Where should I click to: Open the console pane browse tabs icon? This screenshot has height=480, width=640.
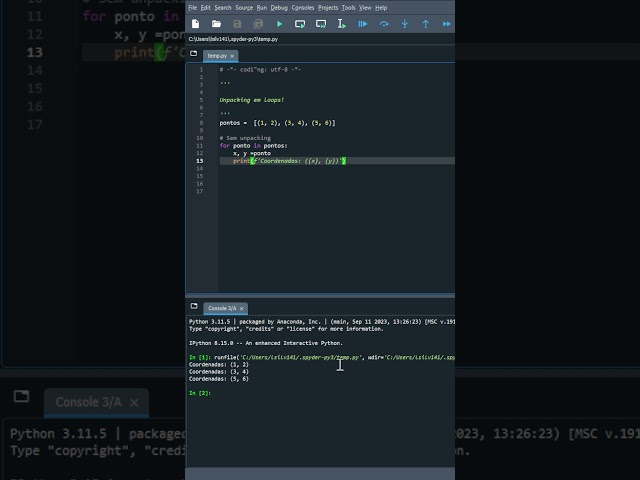pyautogui.click(x=194, y=306)
